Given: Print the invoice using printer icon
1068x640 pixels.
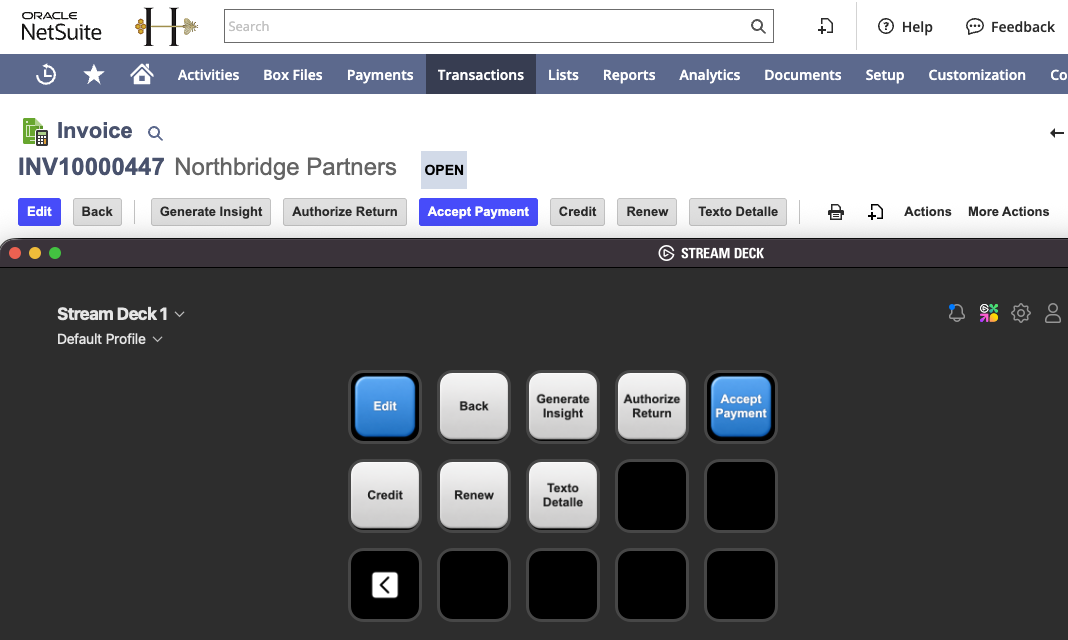Looking at the screenshot, I should (x=836, y=212).
